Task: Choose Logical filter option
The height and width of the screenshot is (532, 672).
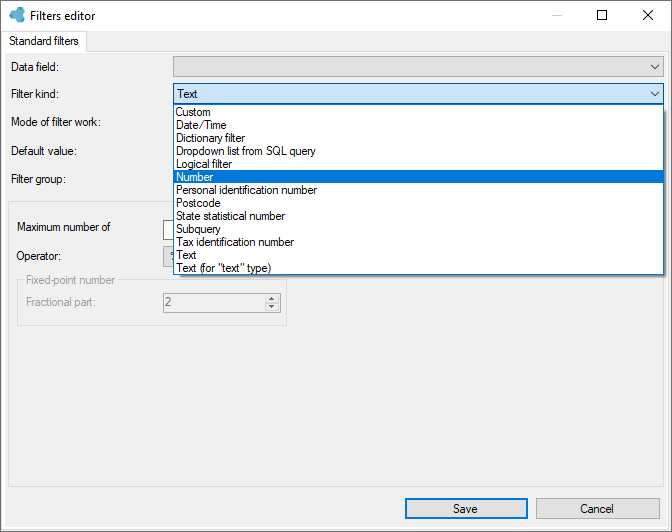Action: [418, 164]
